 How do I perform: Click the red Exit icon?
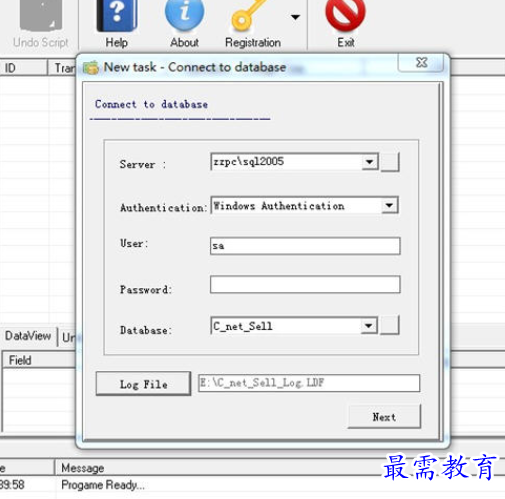tap(345, 15)
